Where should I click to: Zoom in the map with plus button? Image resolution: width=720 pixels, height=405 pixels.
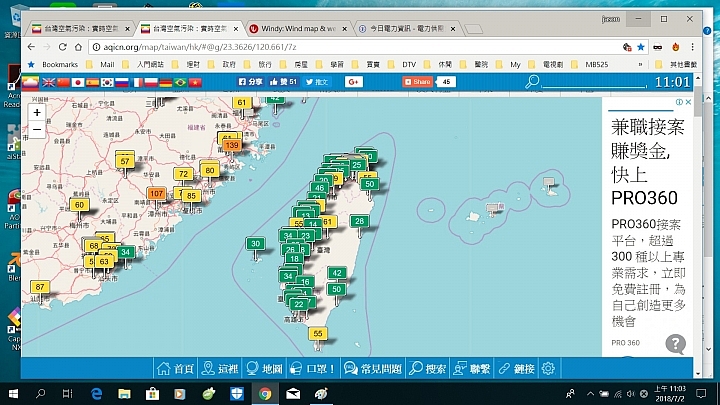(37, 112)
